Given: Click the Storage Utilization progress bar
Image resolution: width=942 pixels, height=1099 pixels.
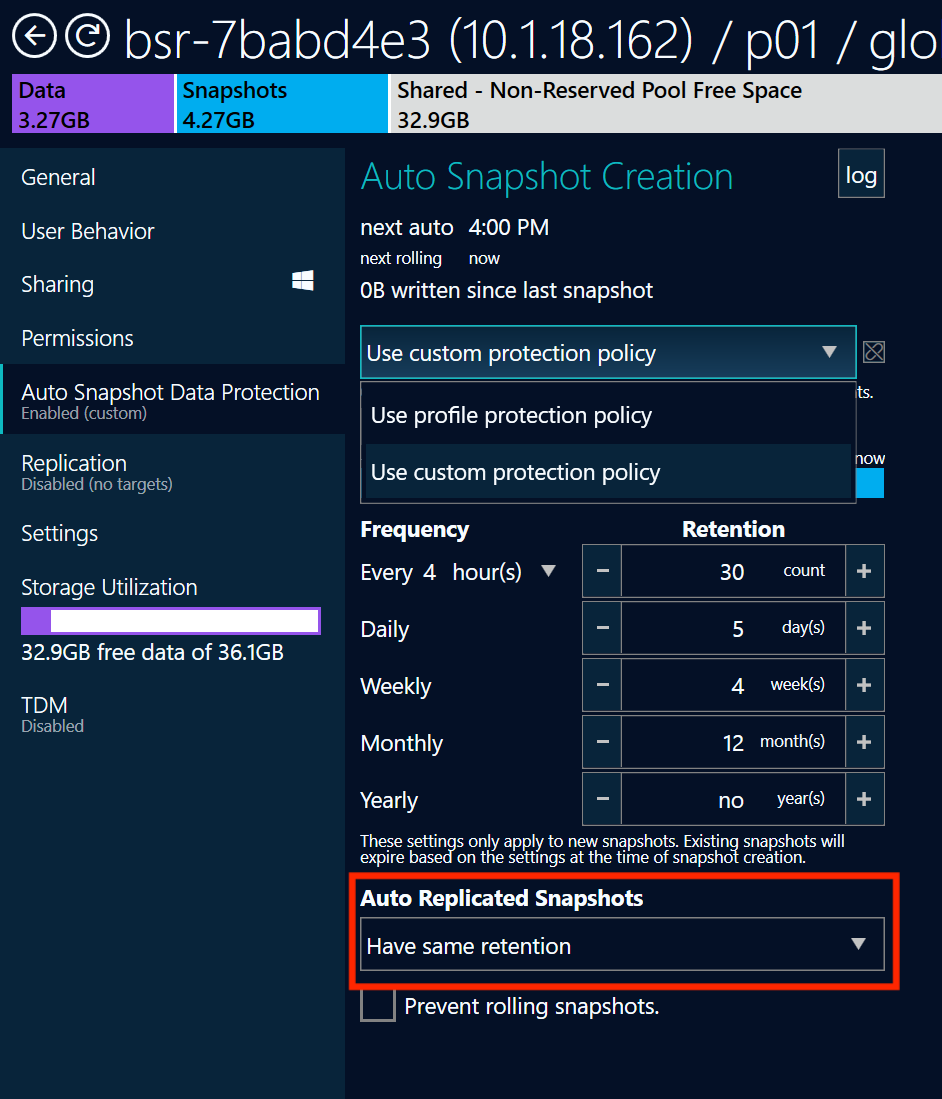Looking at the screenshot, I should pyautogui.click(x=170, y=620).
